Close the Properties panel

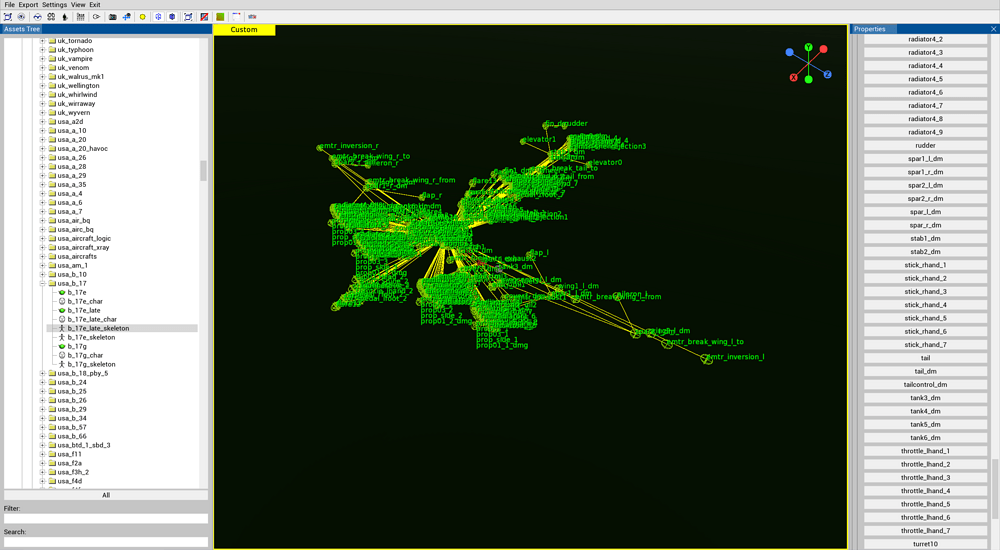993,29
